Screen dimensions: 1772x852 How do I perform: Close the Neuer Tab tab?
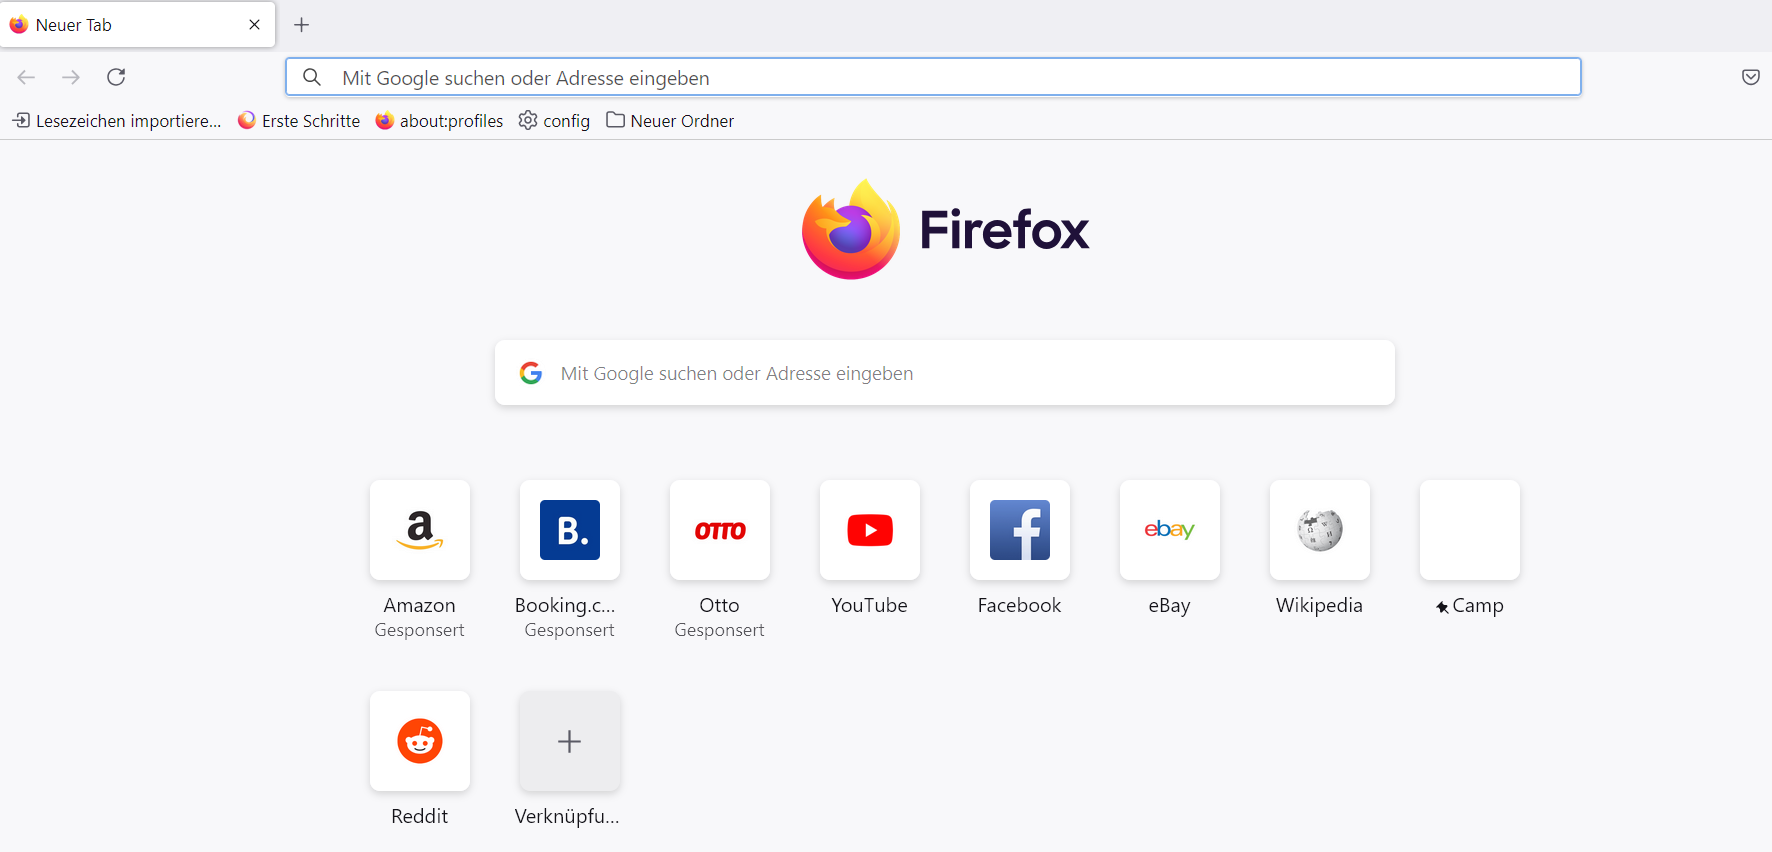pos(254,25)
